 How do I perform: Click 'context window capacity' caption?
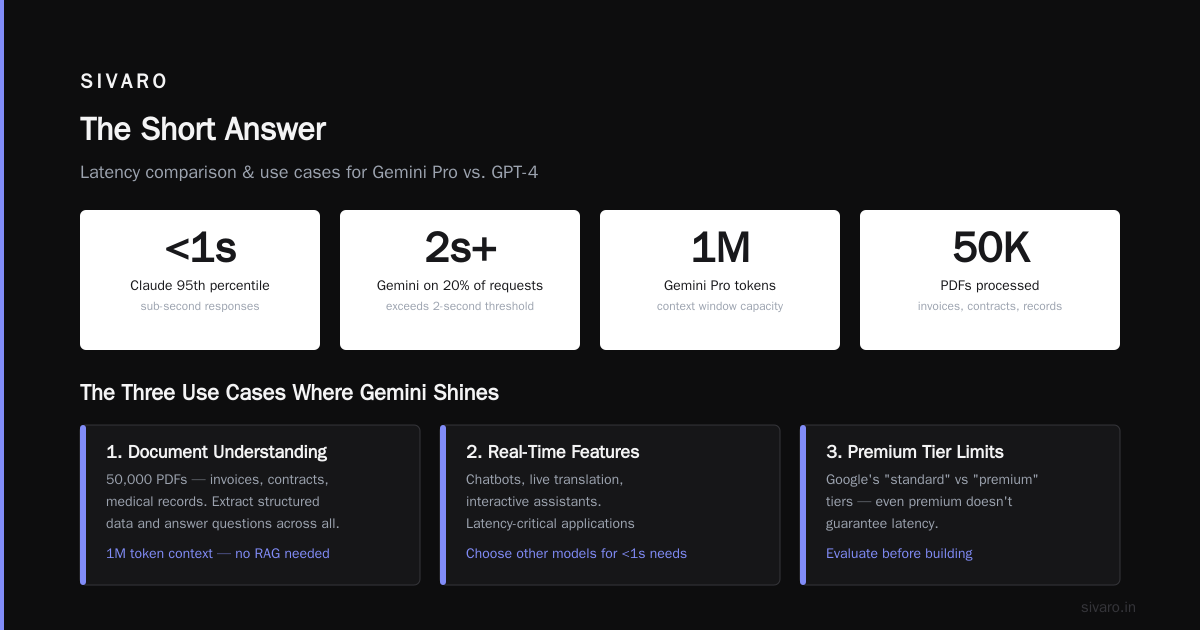720,306
